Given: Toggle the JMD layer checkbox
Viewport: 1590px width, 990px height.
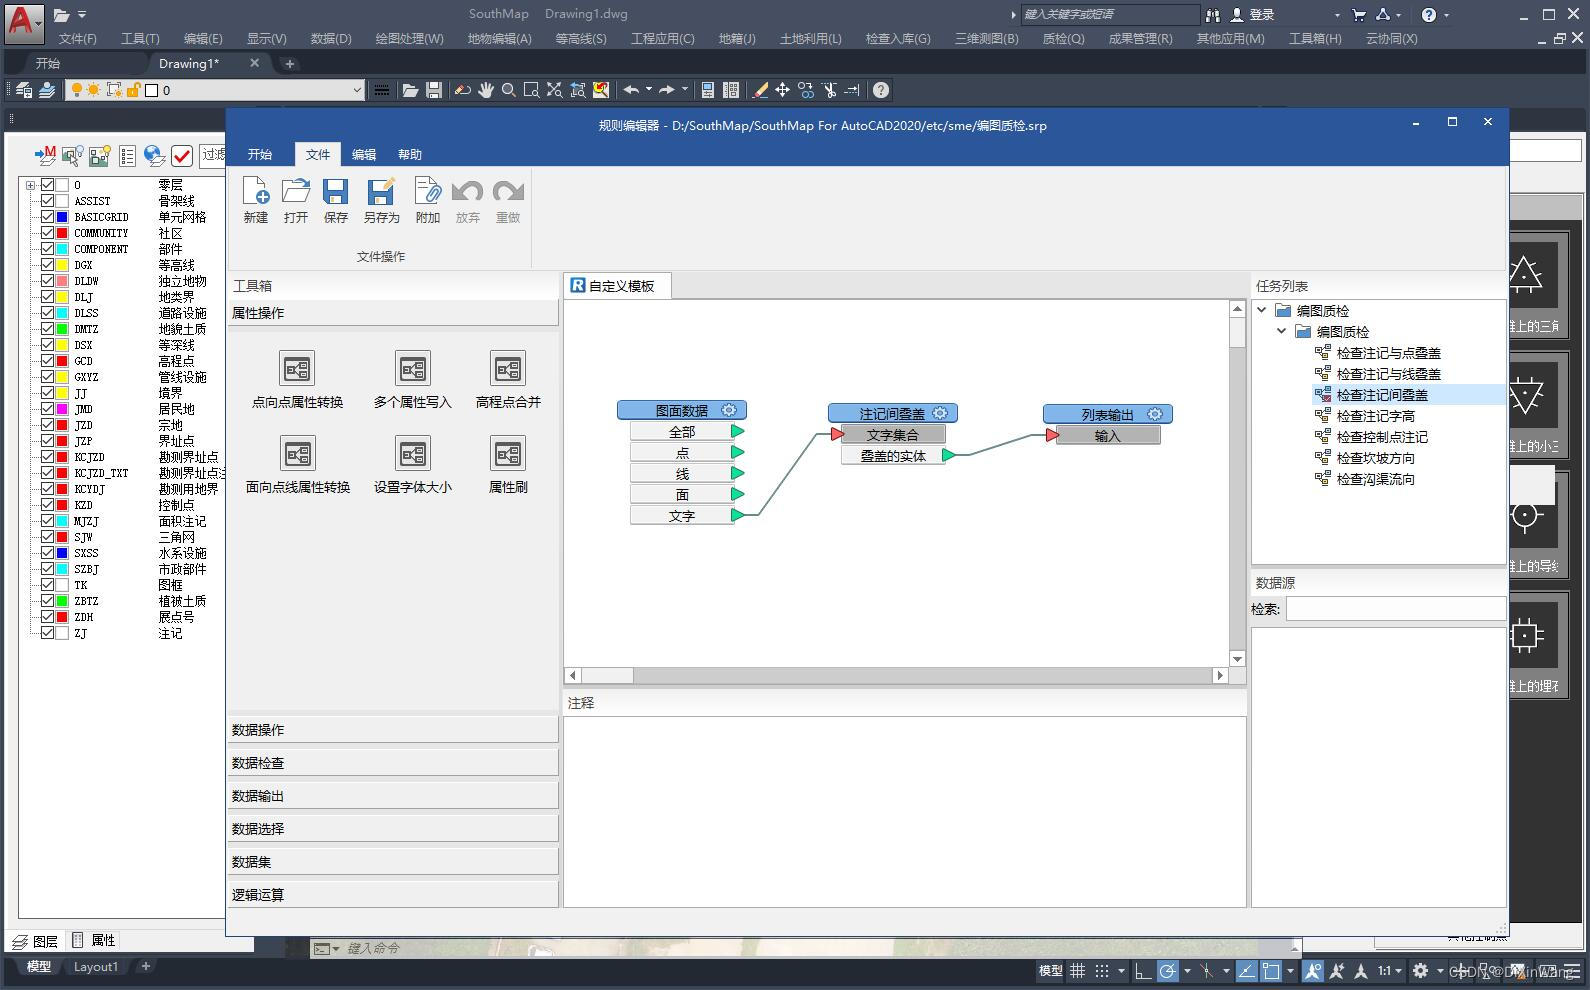Looking at the screenshot, I should pyautogui.click(x=47, y=409).
